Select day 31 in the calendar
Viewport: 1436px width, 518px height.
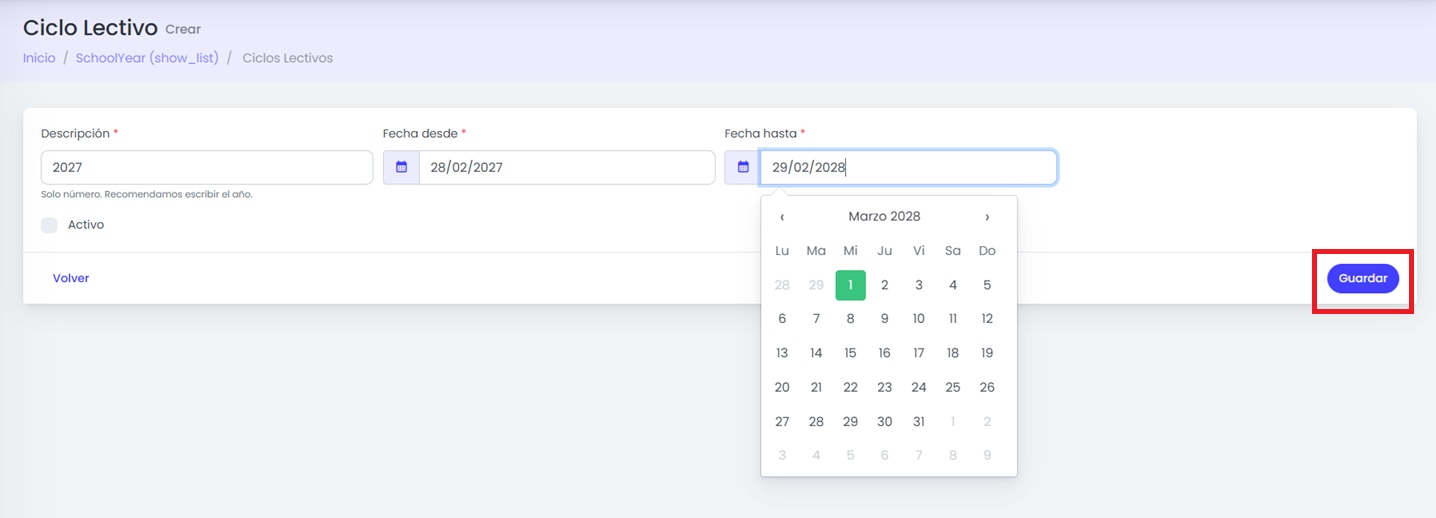tap(918, 421)
